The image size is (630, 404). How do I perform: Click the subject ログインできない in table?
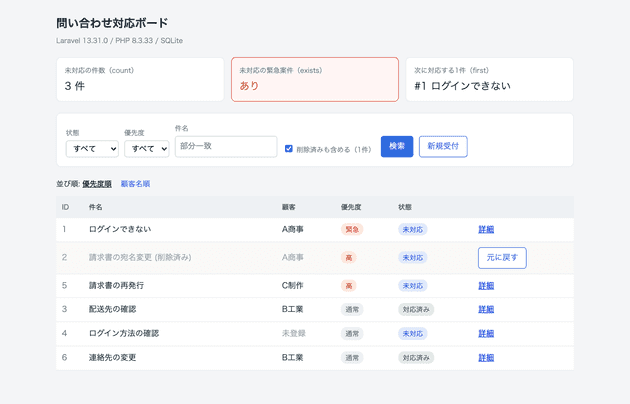[120, 229]
